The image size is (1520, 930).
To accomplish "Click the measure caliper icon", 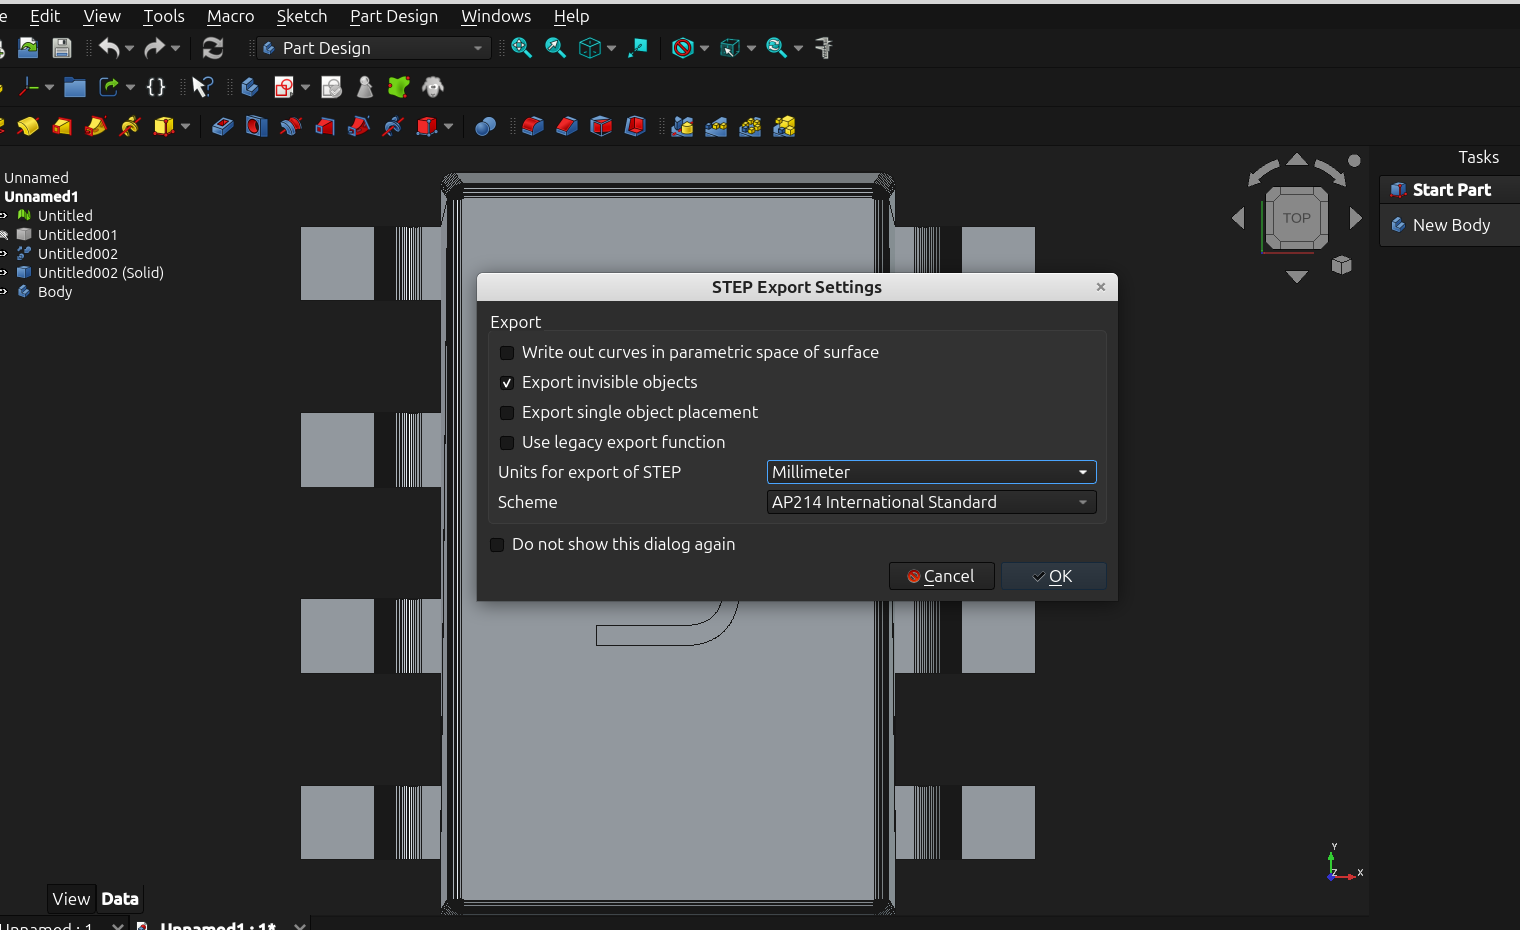I will 824,48.
